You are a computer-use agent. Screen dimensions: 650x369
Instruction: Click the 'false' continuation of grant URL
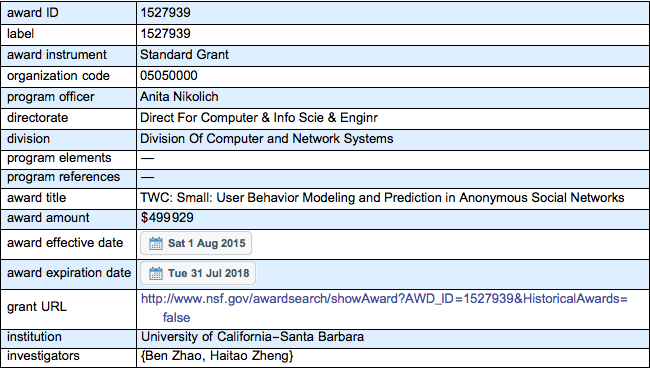point(176,318)
